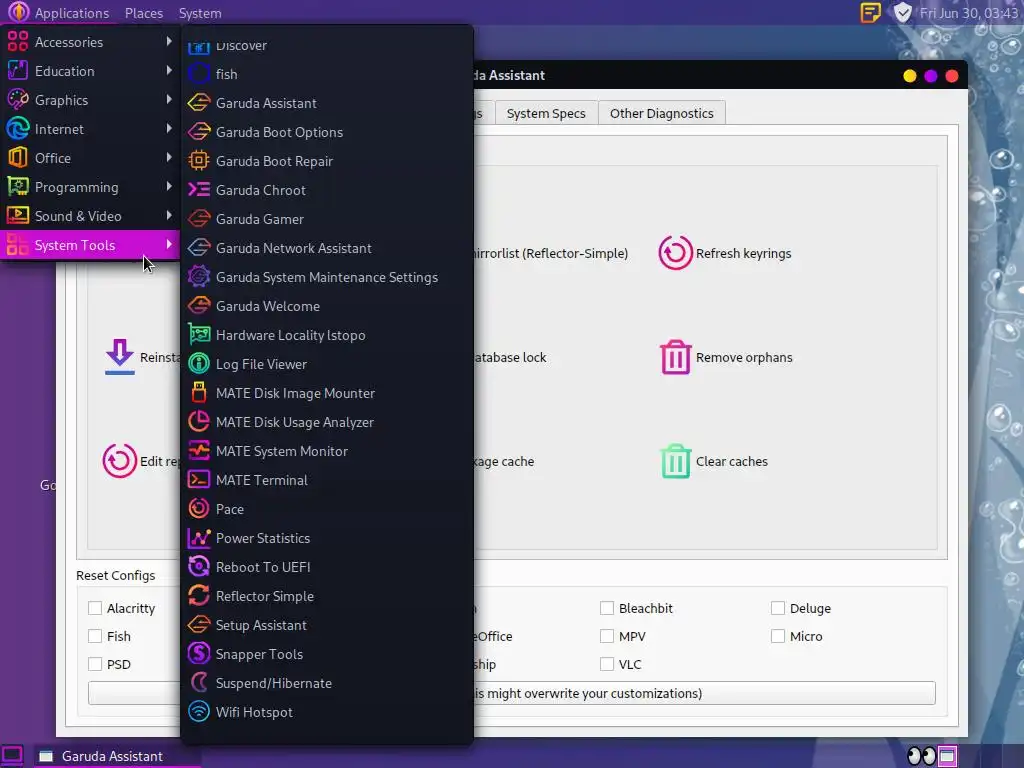The width and height of the screenshot is (1024, 768).
Task: Switch to the Other Diagnostics tab
Action: click(x=662, y=113)
